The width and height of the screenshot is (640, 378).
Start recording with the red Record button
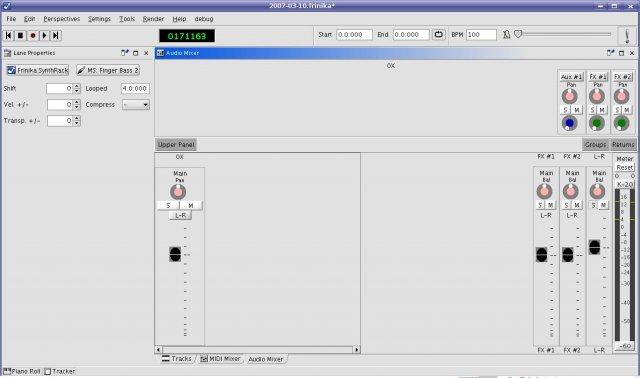tap(33, 36)
